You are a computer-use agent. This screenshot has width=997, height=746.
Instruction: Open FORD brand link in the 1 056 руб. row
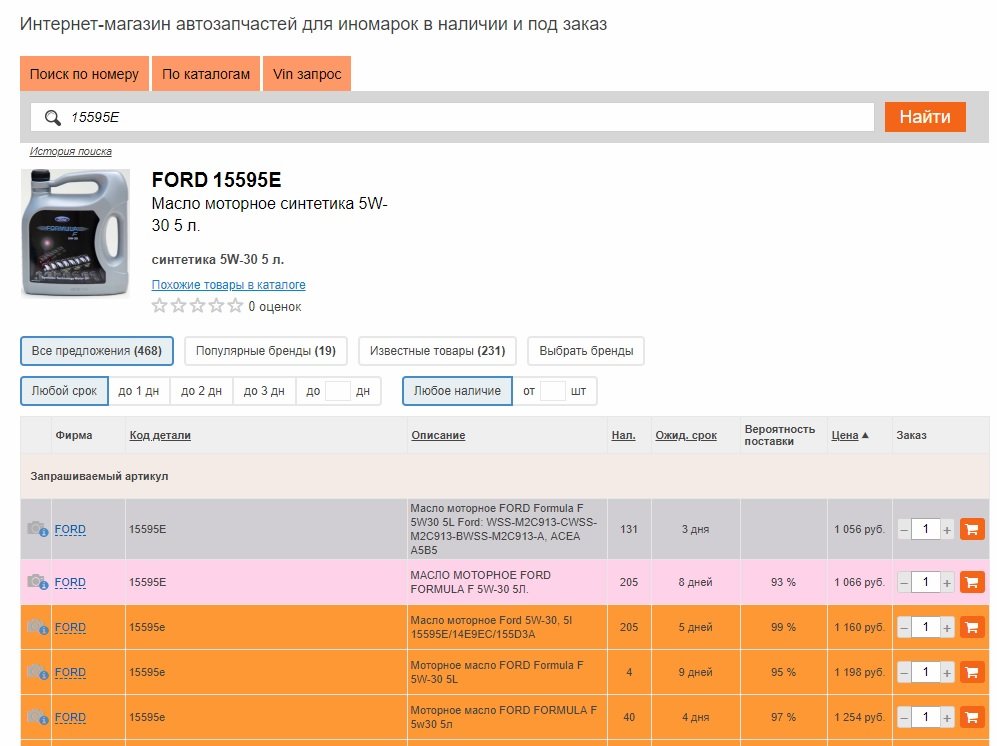click(x=70, y=529)
